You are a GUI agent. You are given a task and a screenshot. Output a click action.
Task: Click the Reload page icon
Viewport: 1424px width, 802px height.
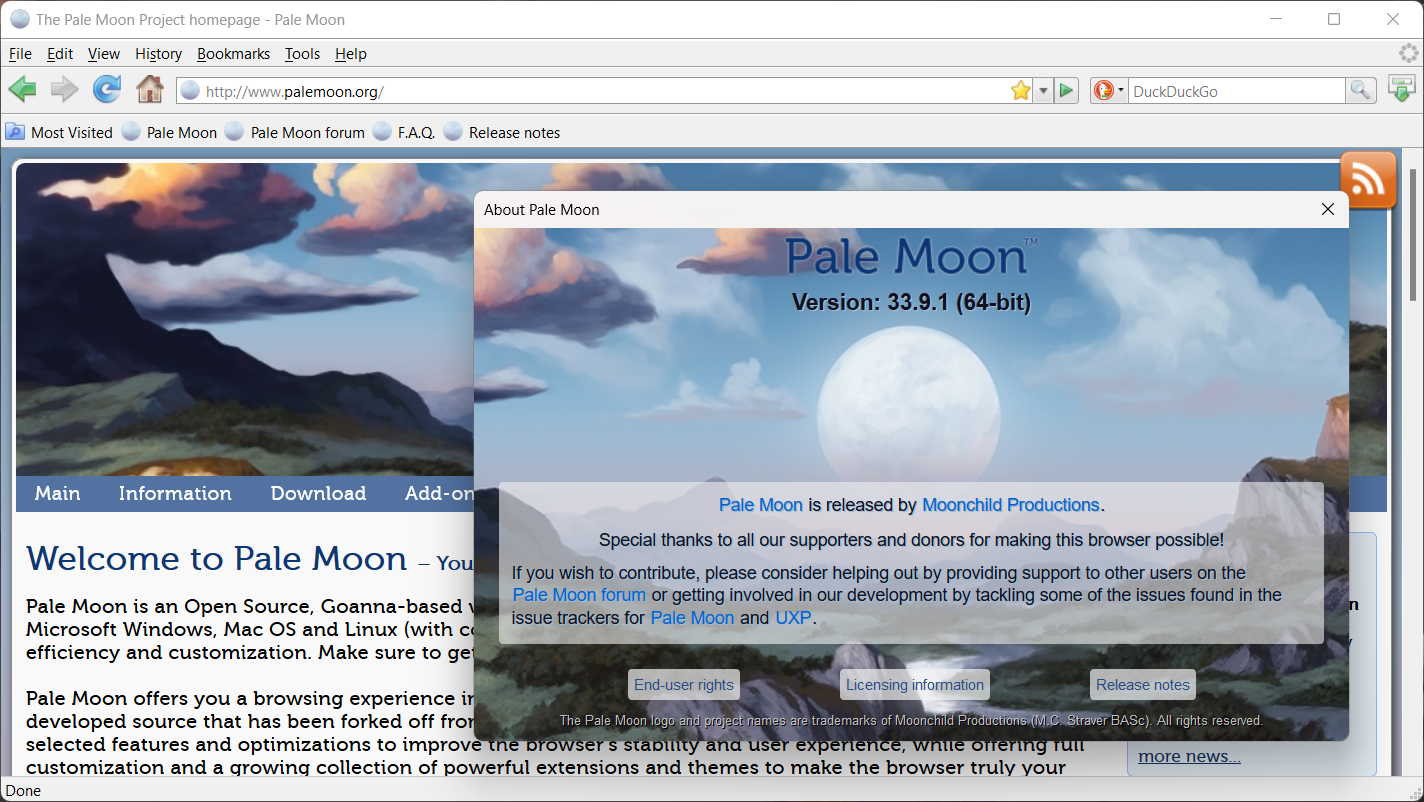pyautogui.click(x=107, y=90)
